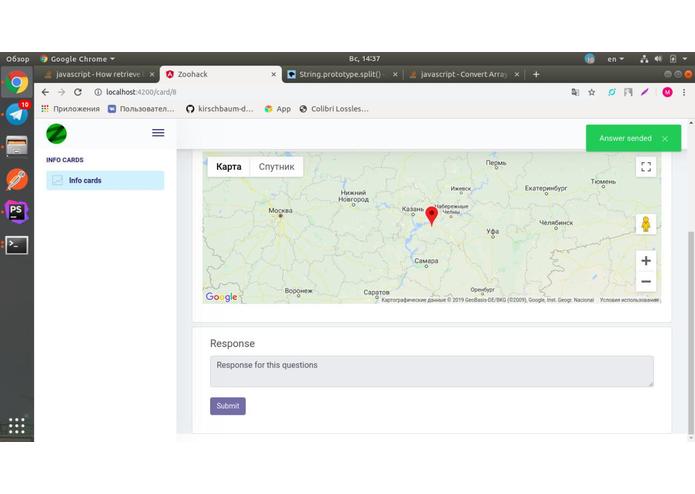Click the Google logo on map
This screenshot has height=494, width=695.
pos(221,297)
